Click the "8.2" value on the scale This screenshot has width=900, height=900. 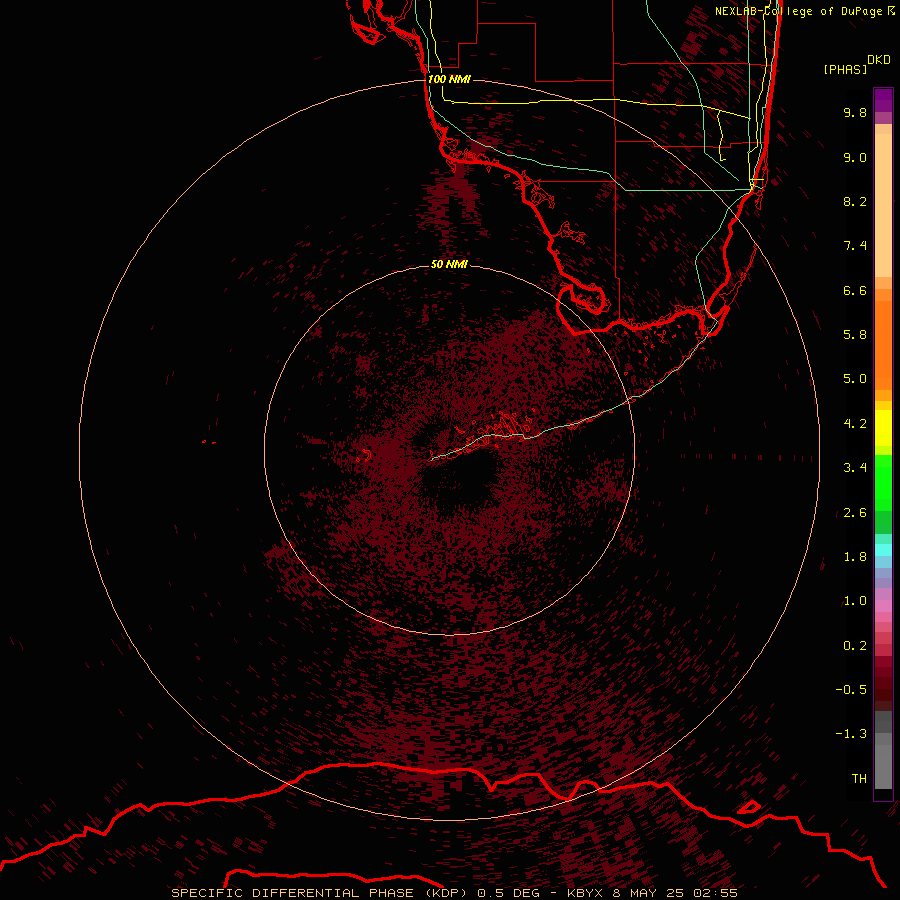pyautogui.click(x=855, y=201)
